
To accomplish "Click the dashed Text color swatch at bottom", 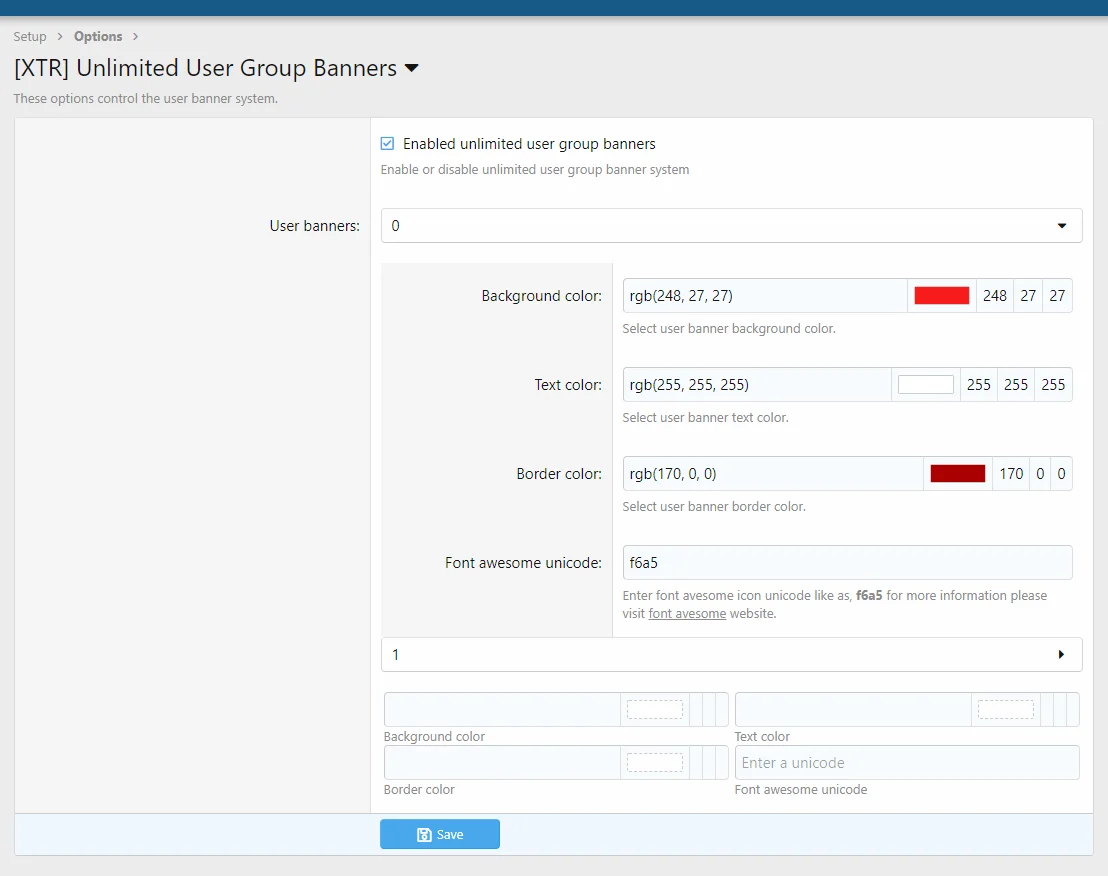I will coord(1006,709).
